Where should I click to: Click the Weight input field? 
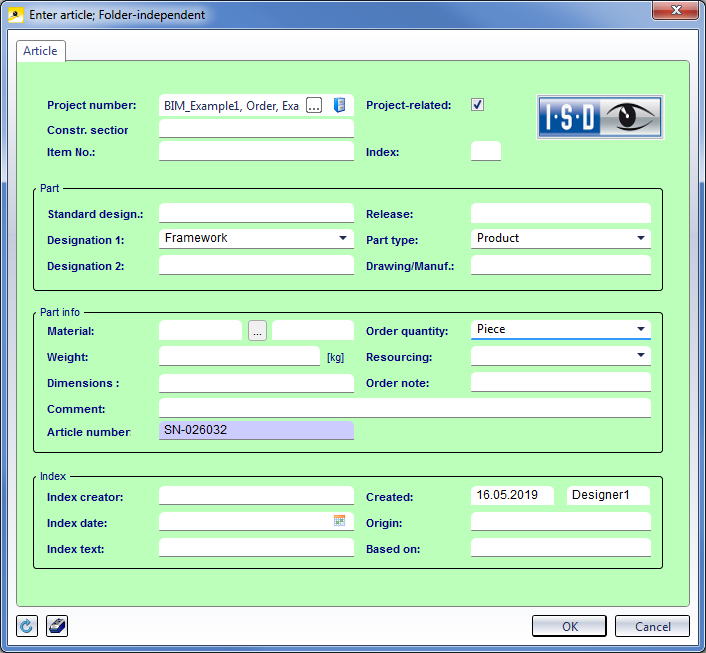(239, 356)
